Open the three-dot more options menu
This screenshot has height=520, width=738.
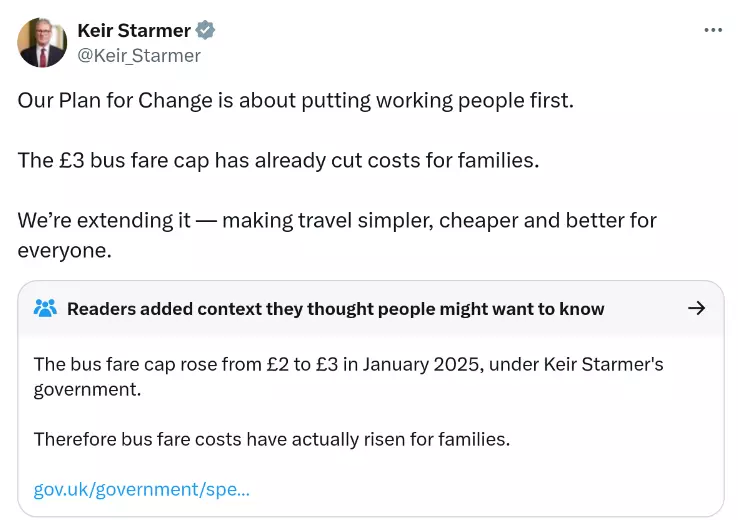[713, 30]
